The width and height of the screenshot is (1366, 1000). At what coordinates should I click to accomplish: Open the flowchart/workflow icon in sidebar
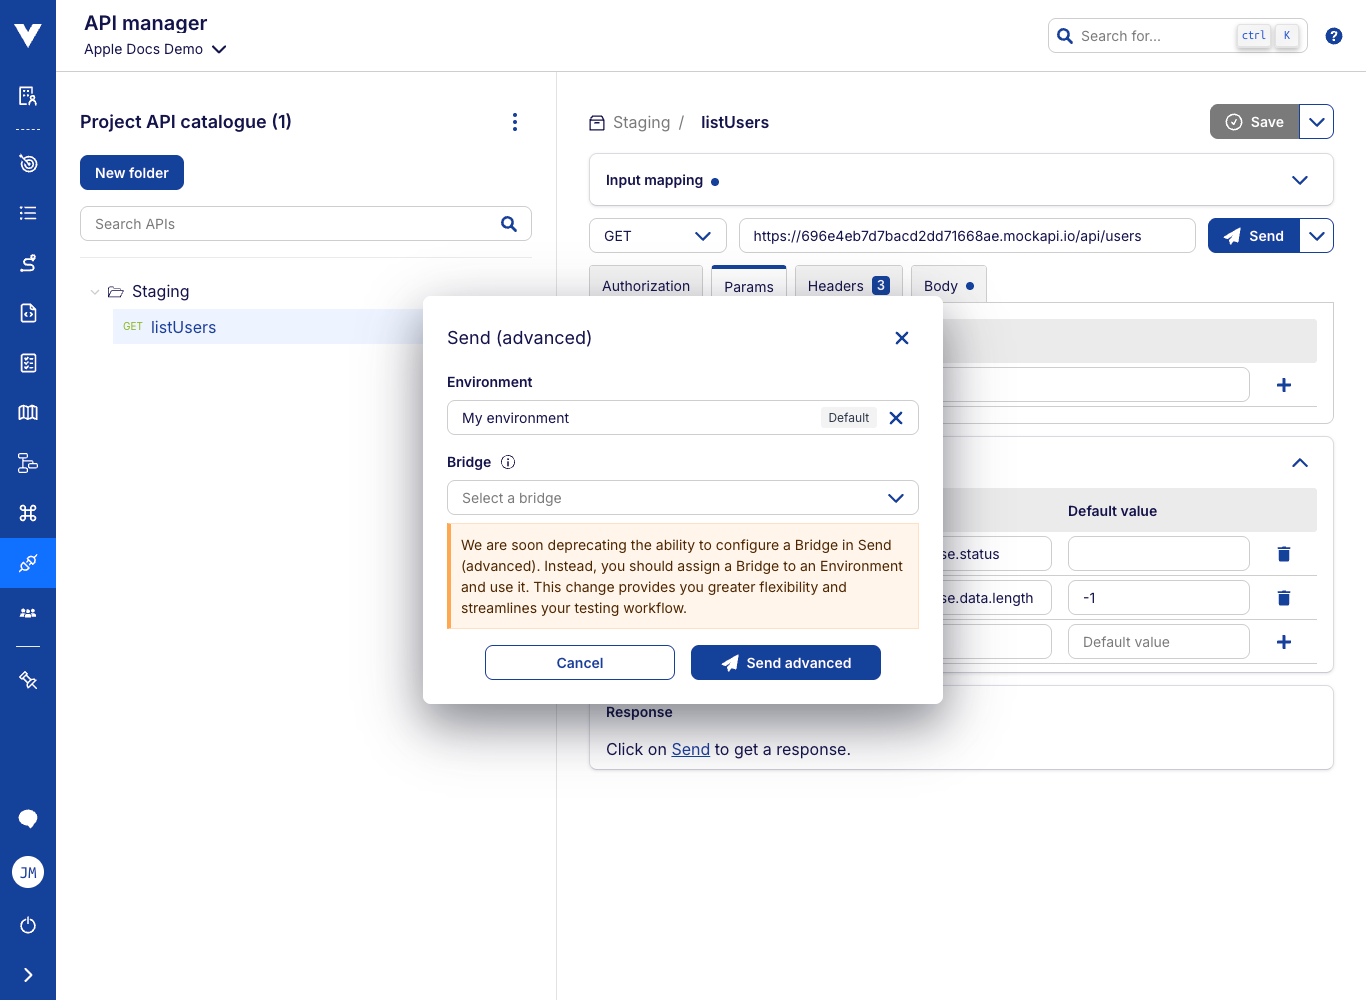pos(28,463)
